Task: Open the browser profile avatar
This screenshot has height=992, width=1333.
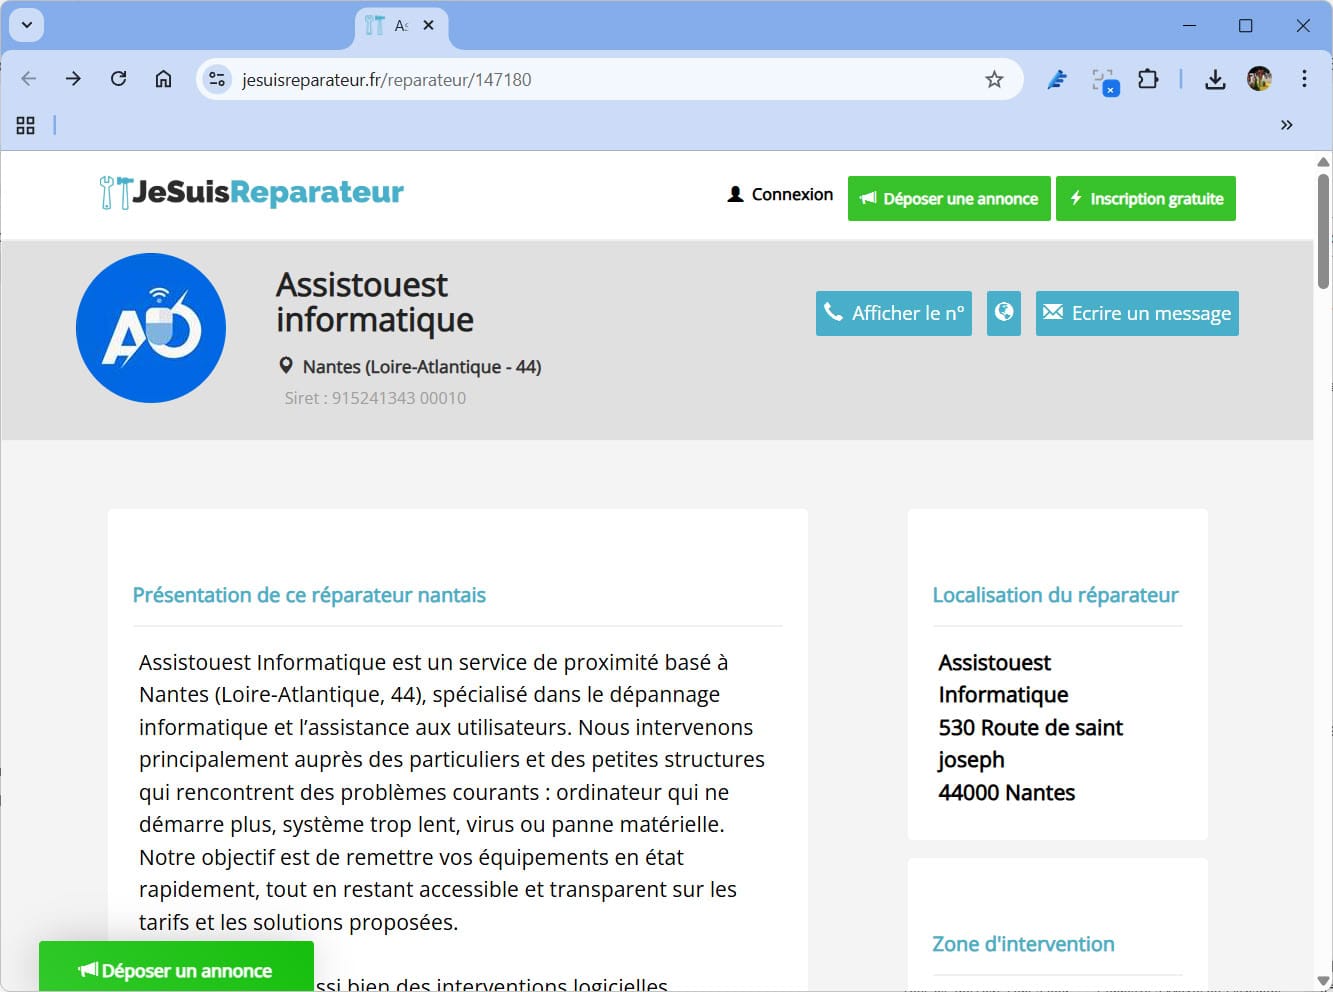Action: tap(1259, 79)
